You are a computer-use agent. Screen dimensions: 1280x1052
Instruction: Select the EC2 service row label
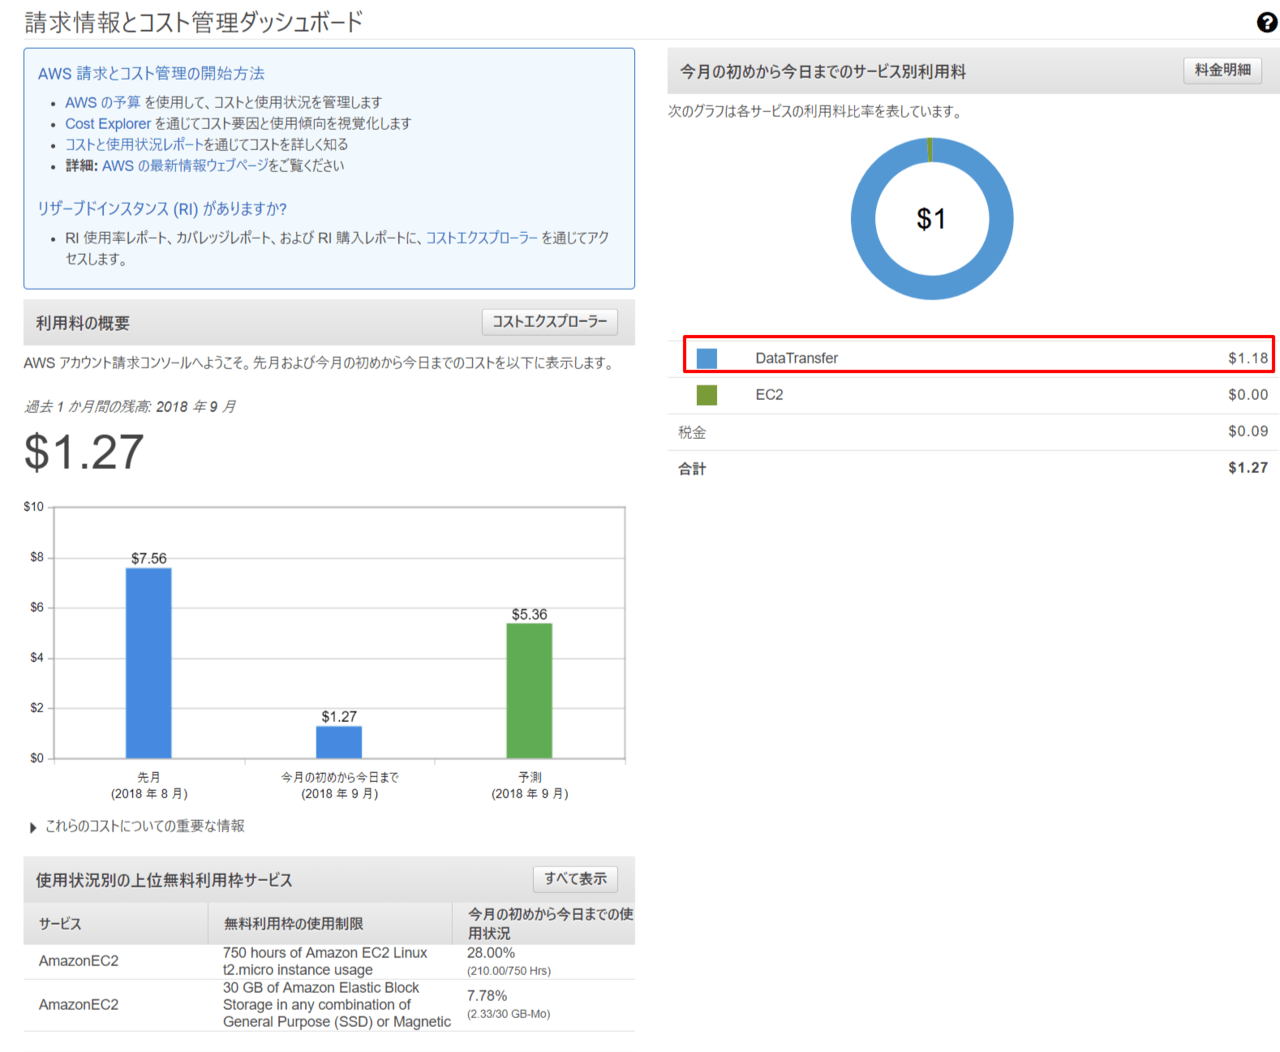769,395
